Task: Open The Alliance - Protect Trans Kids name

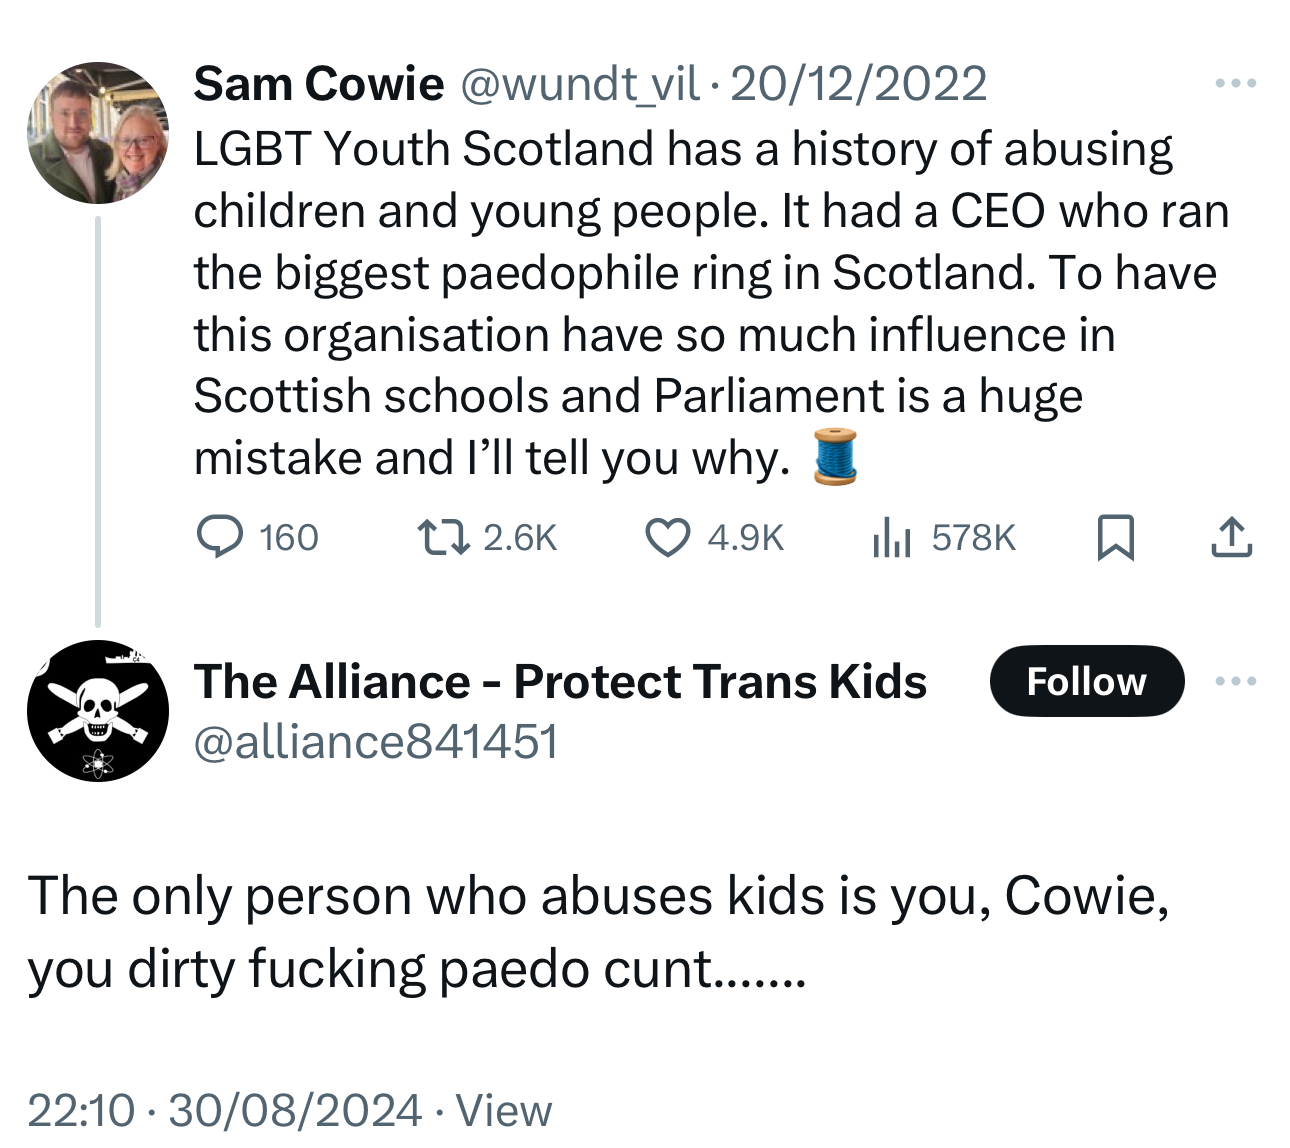Action: (x=560, y=682)
